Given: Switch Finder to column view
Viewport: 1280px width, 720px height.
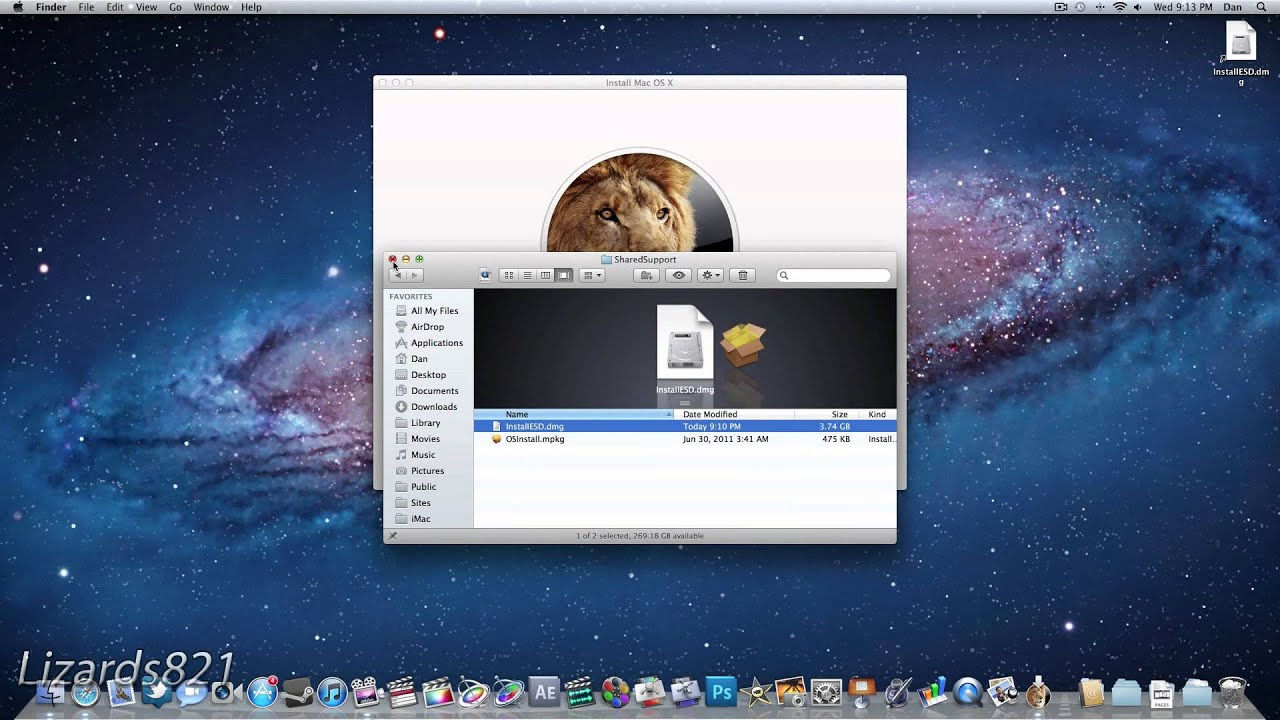Looking at the screenshot, I should [x=545, y=275].
